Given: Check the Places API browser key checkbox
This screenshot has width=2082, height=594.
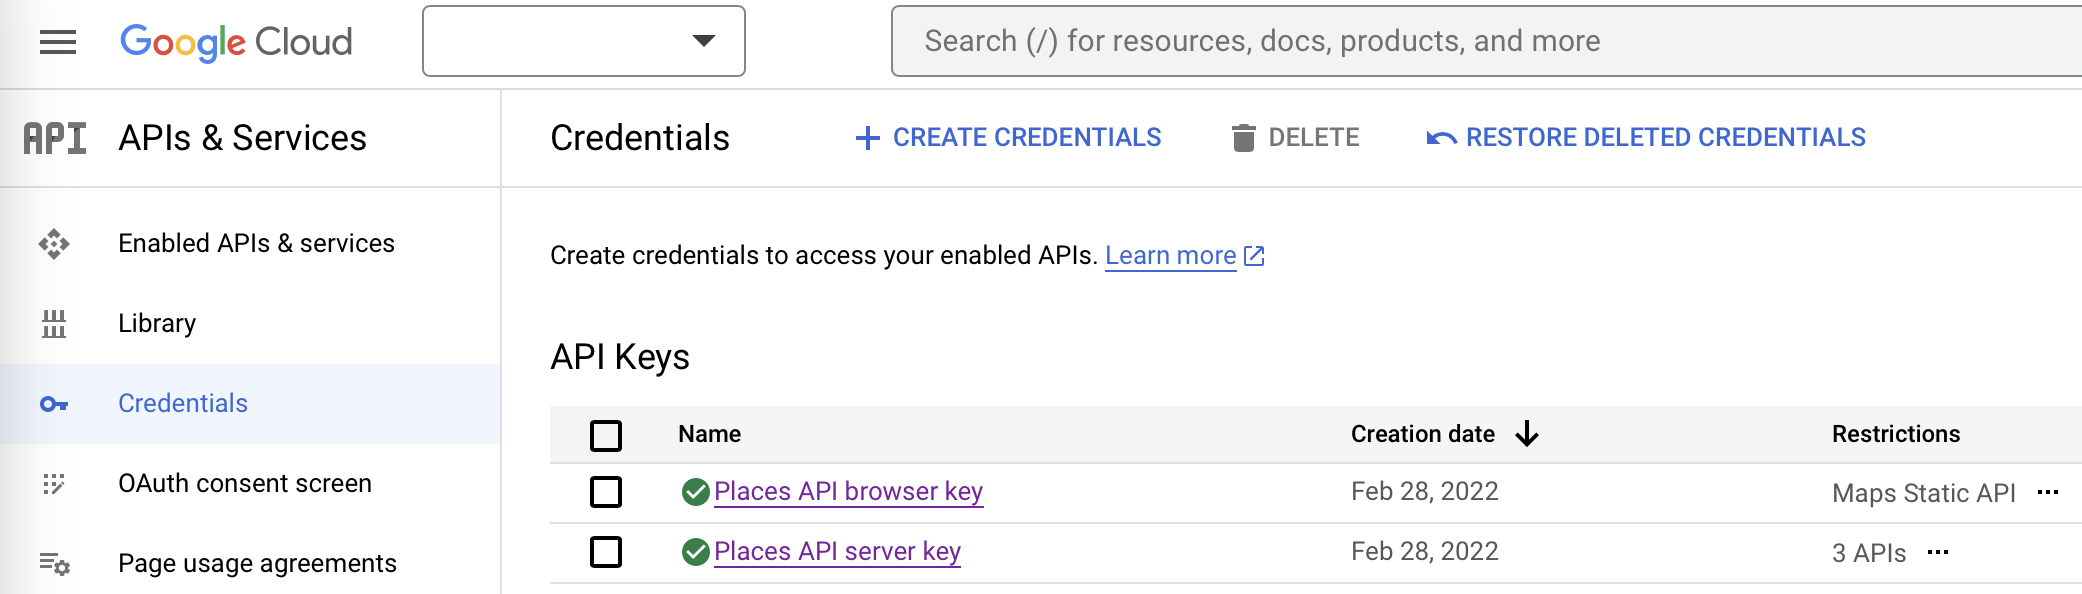Looking at the screenshot, I should 606,491.
